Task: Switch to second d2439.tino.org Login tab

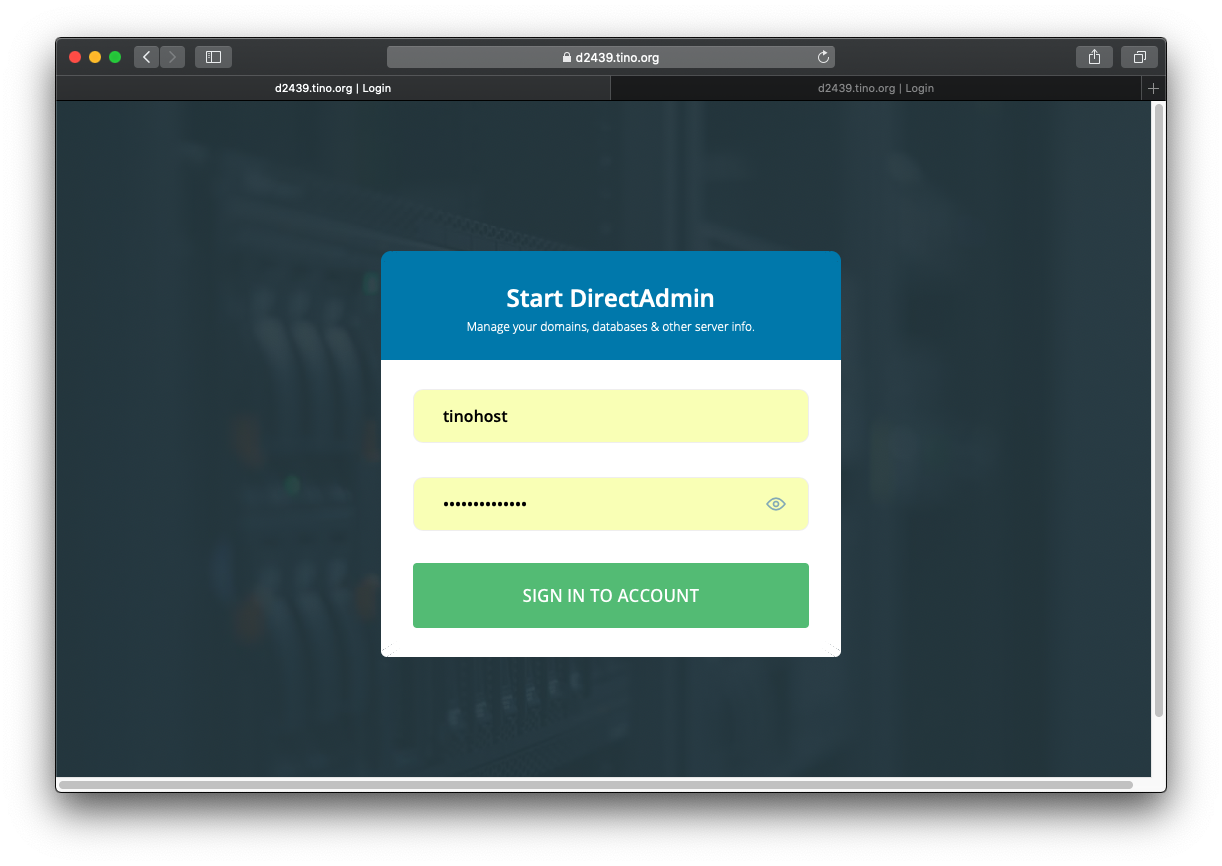Action: point(876,88)
